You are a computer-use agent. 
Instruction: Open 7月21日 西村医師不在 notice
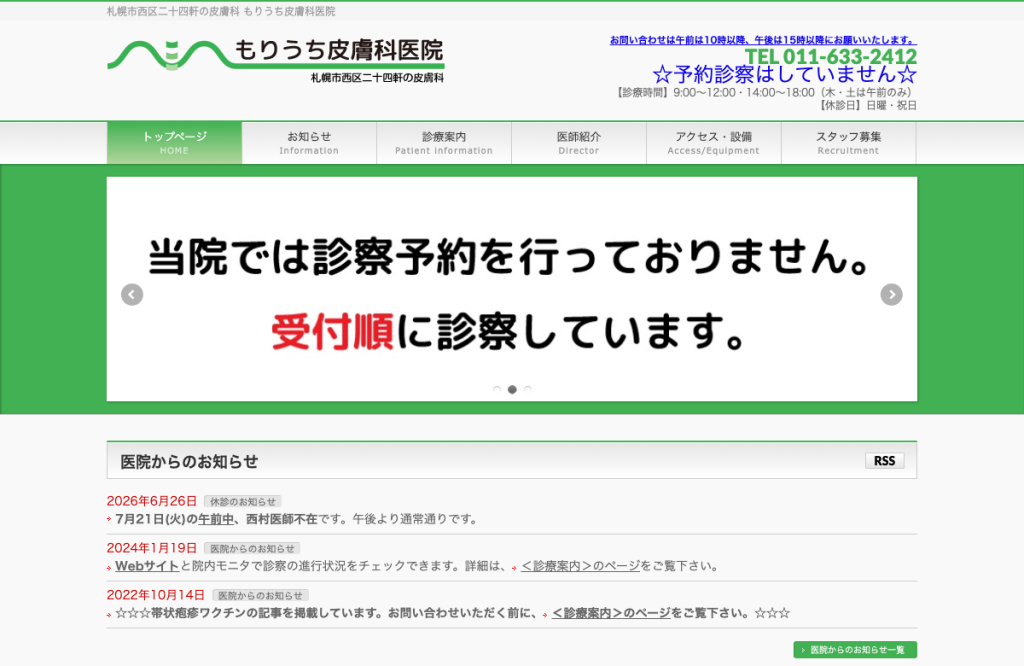coord(296,519)
